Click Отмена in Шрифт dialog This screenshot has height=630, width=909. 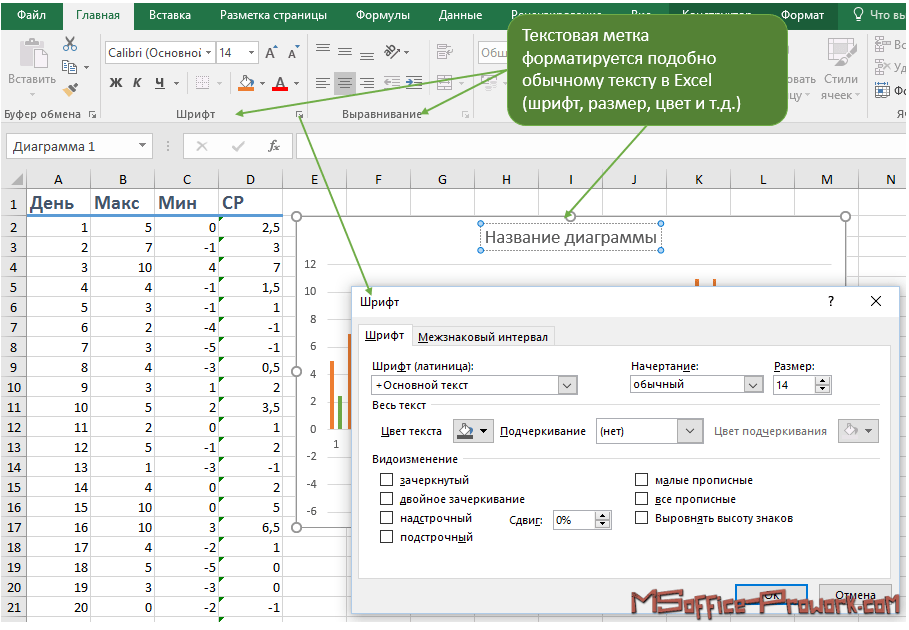[855, 595]
